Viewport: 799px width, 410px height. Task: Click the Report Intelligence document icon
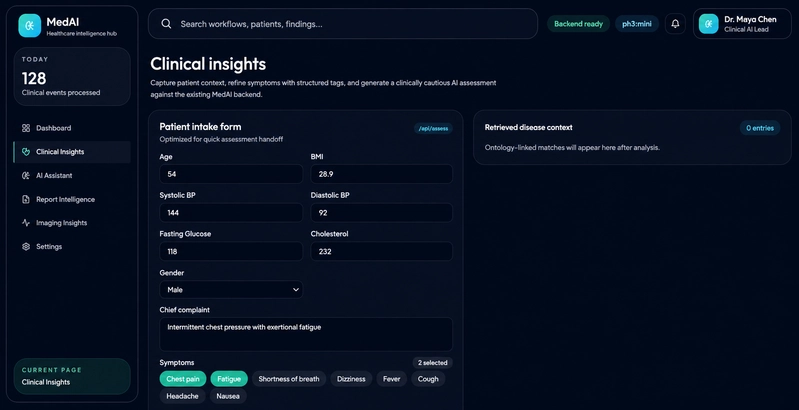tap(26, 199)
